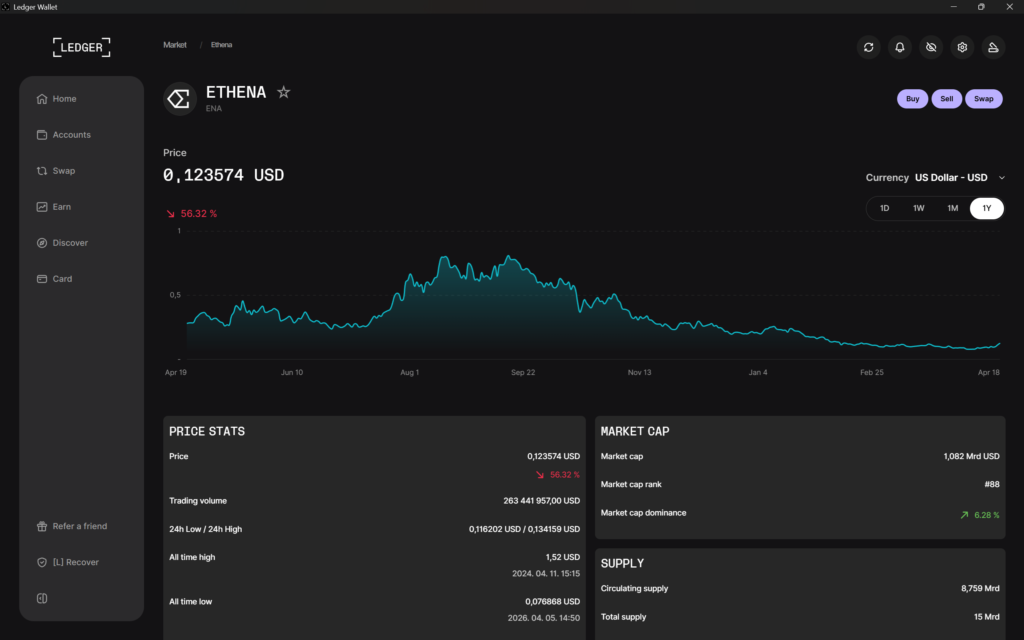This screenshot has width=1024, height=640.
Task: Click the 6.28 % market cap dominance value
Action: point(986,515)
